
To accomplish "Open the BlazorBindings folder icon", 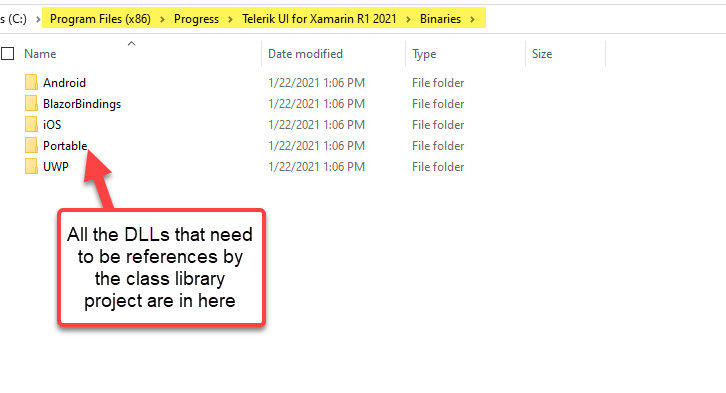I will tap(31, 103).
